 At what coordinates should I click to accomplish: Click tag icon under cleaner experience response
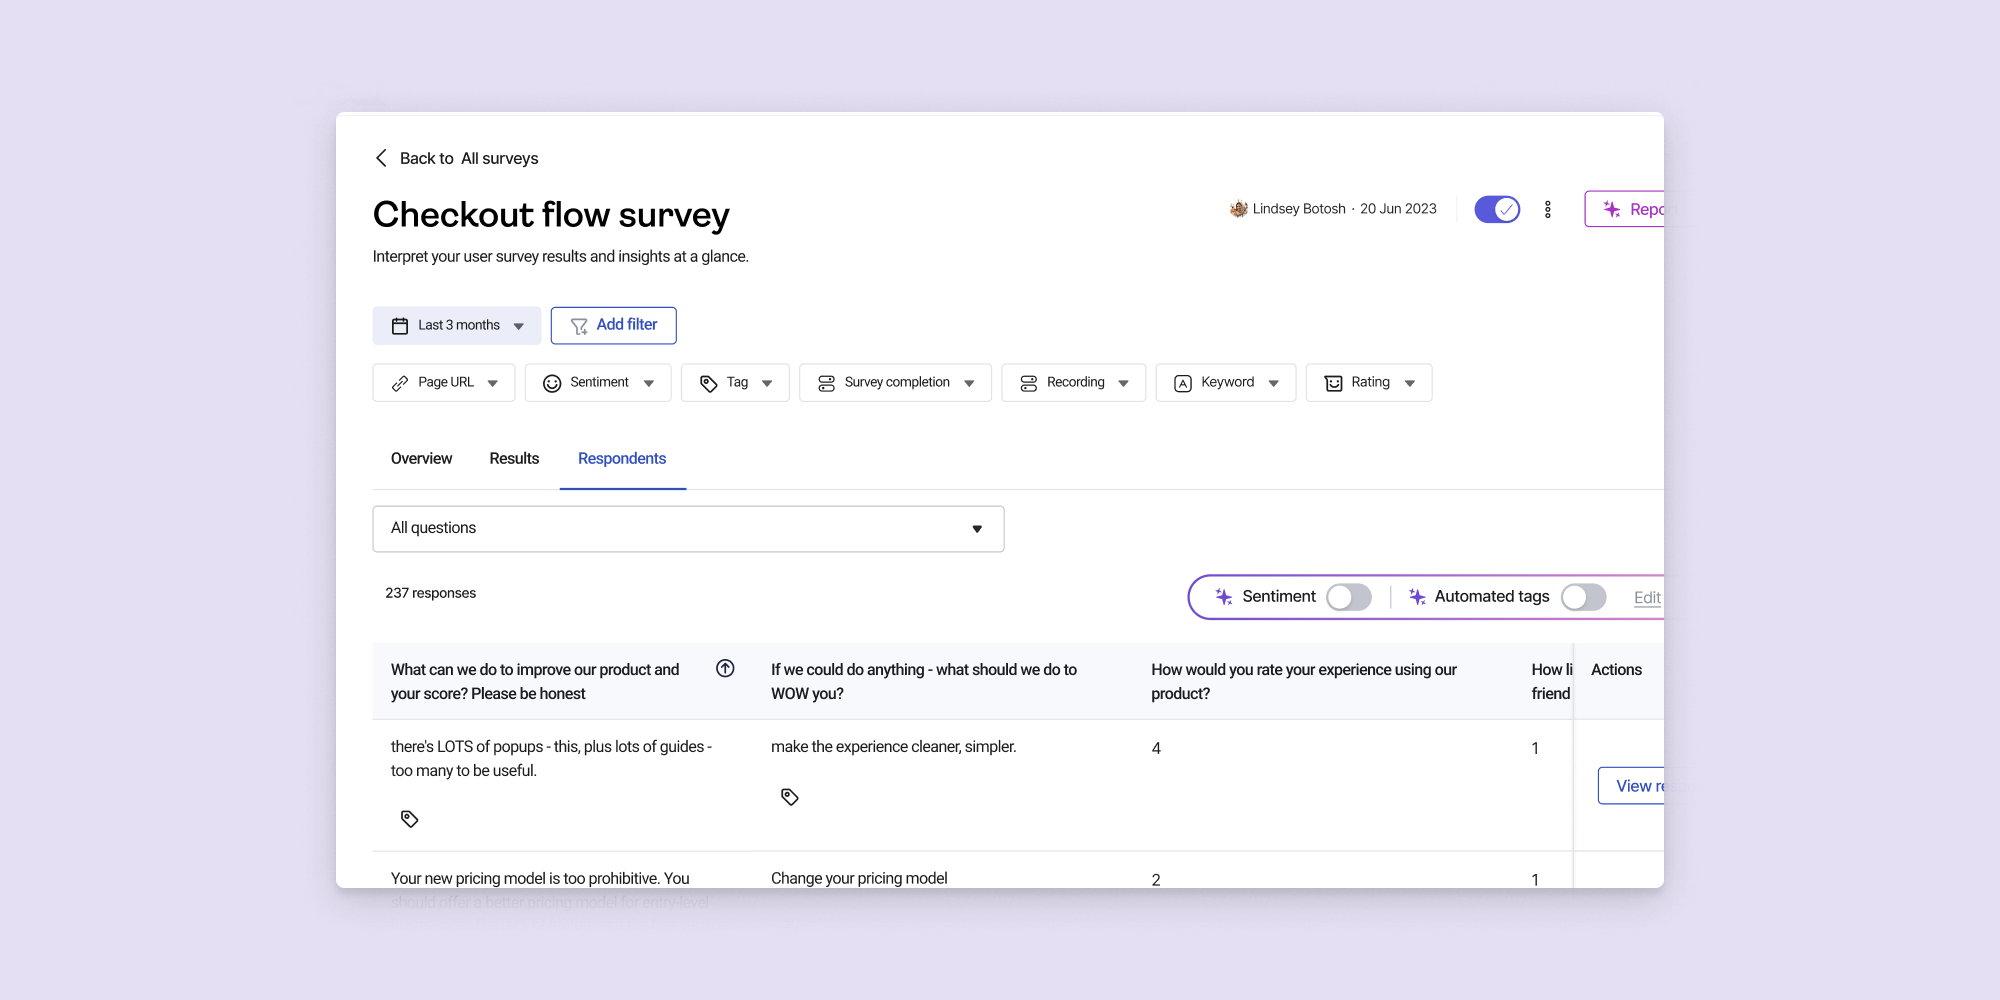(x=790, y=797)
